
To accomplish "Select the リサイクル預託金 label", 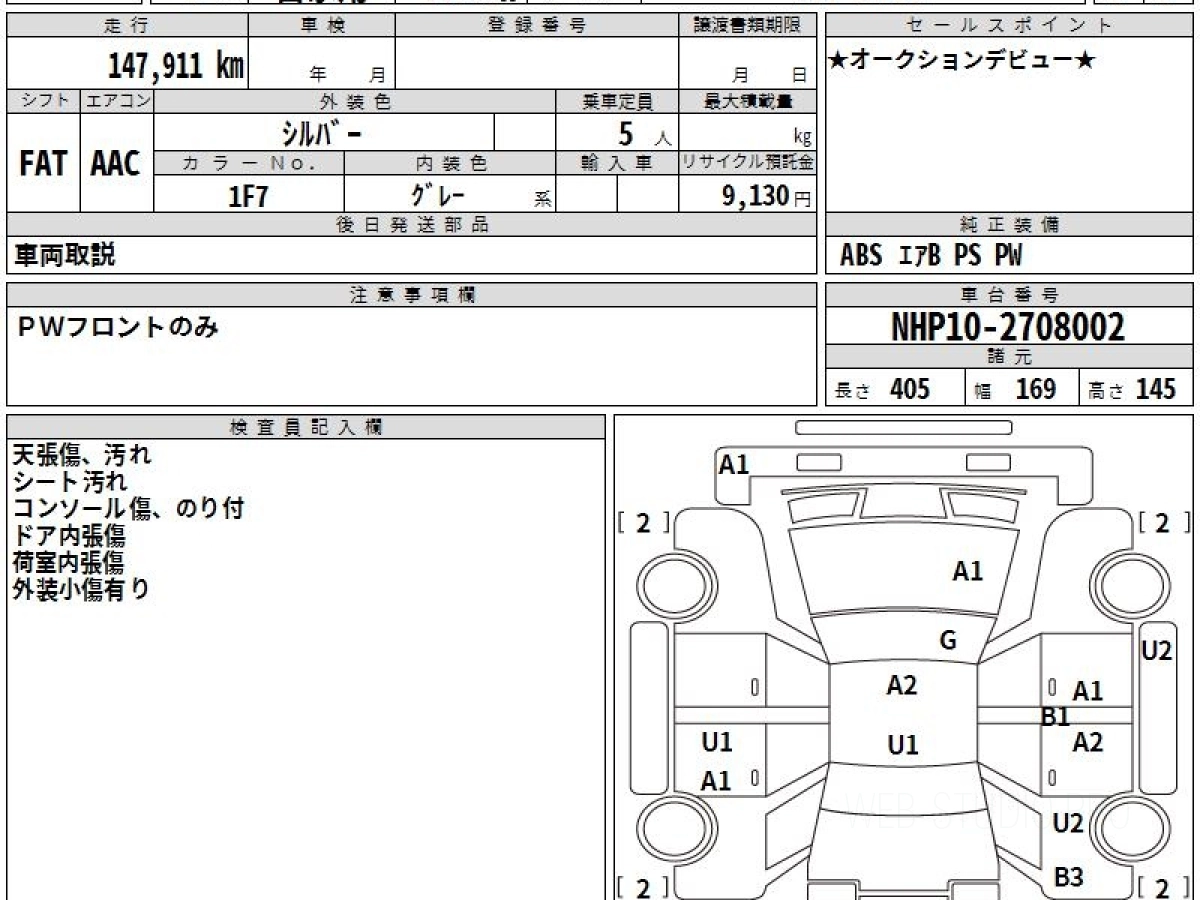I will coord(748,163).
